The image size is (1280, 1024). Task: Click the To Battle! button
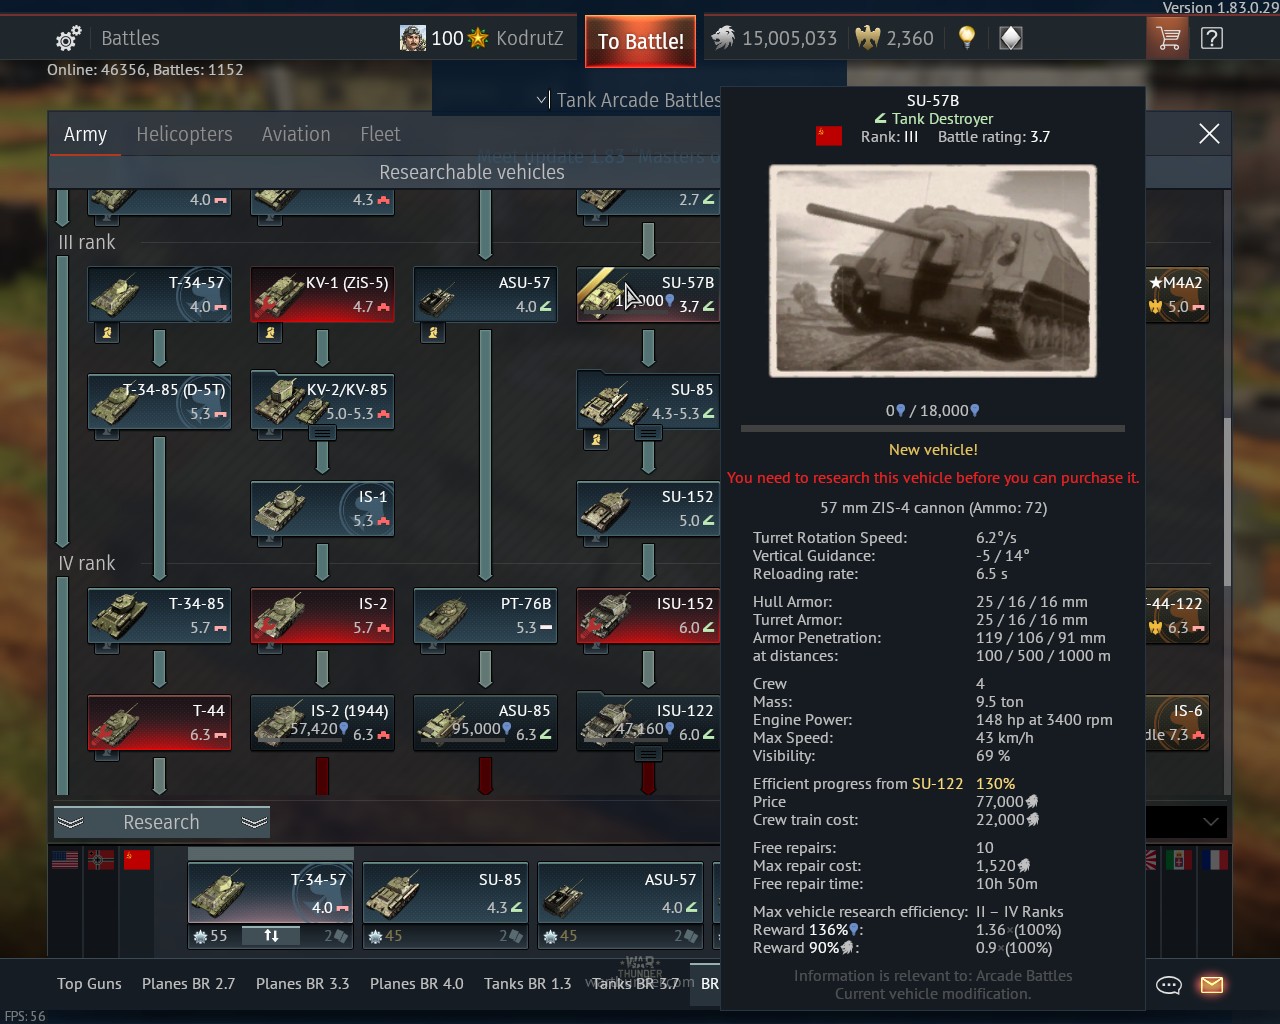coord(640,41)
